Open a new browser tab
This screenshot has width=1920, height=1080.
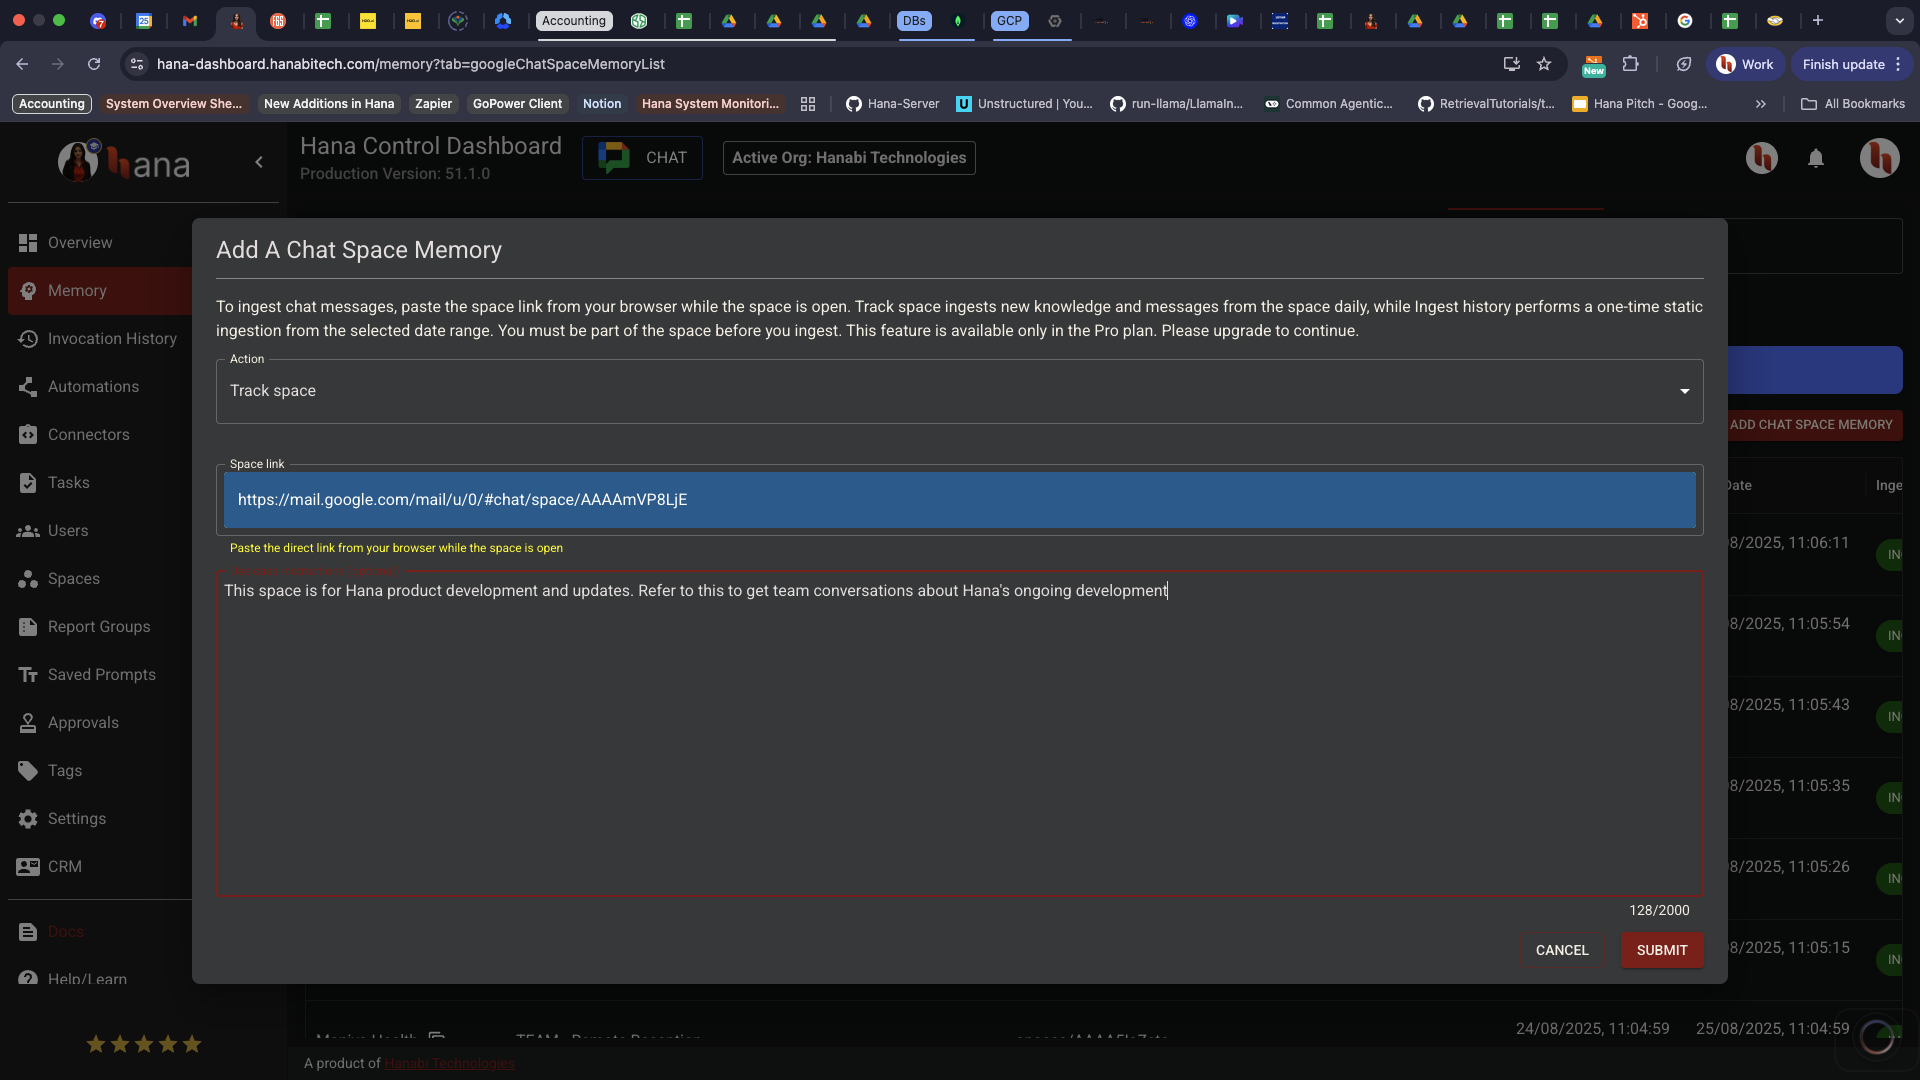[1818, 20]
